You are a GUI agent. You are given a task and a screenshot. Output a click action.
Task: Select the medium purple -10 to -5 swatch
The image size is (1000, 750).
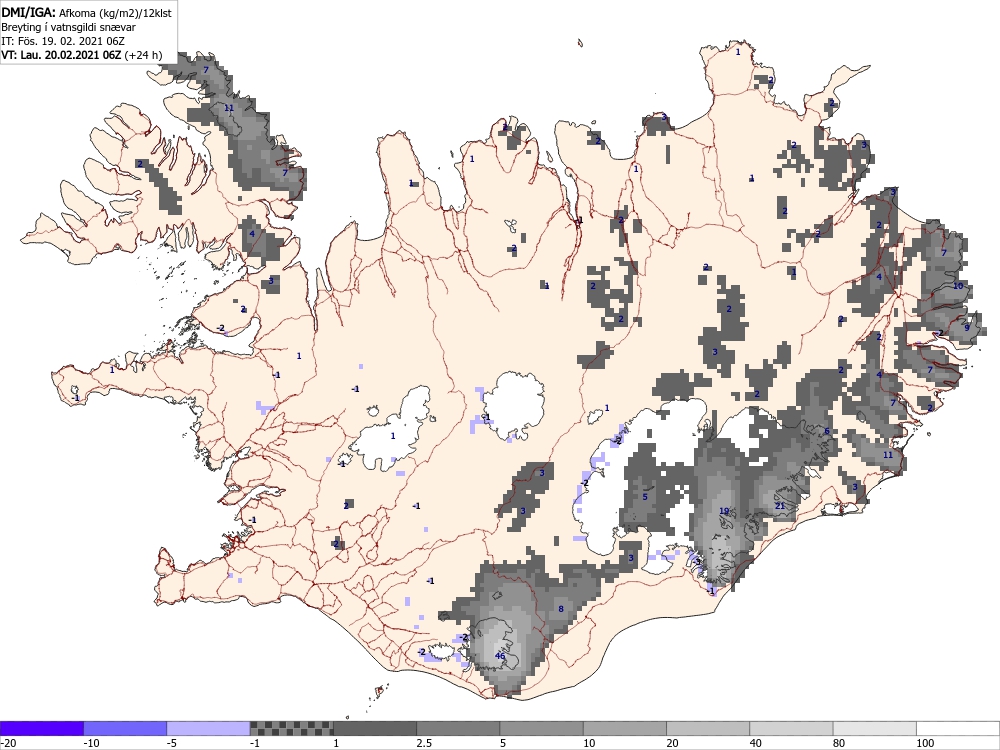click(x=125, y=728)
